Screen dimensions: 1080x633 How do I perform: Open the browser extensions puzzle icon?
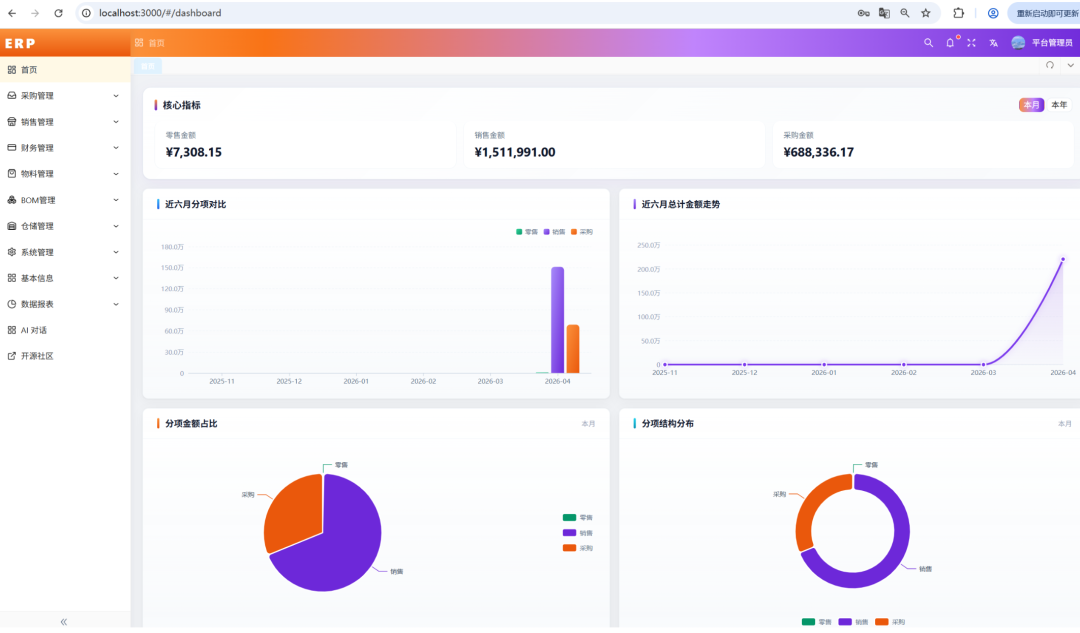click(x=958, y=13)
